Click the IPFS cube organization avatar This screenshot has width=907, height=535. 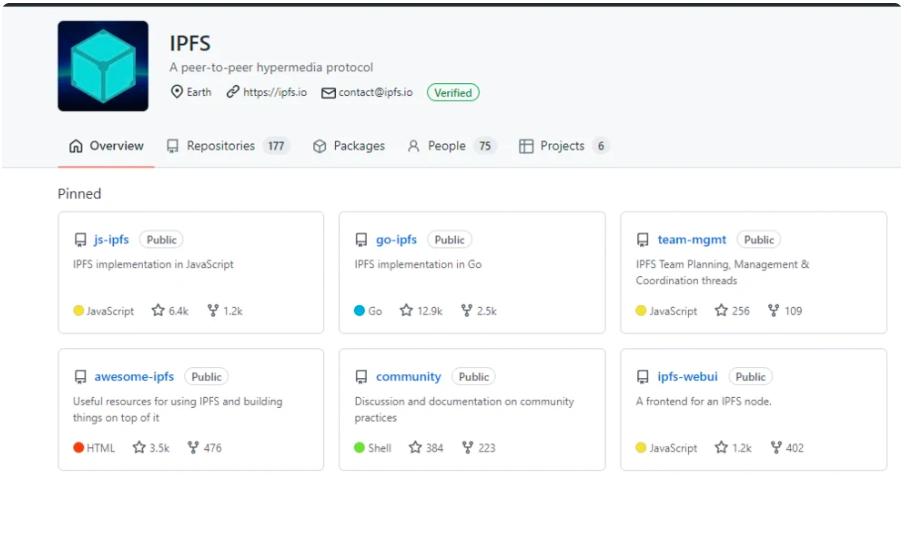tap(103, 66)
